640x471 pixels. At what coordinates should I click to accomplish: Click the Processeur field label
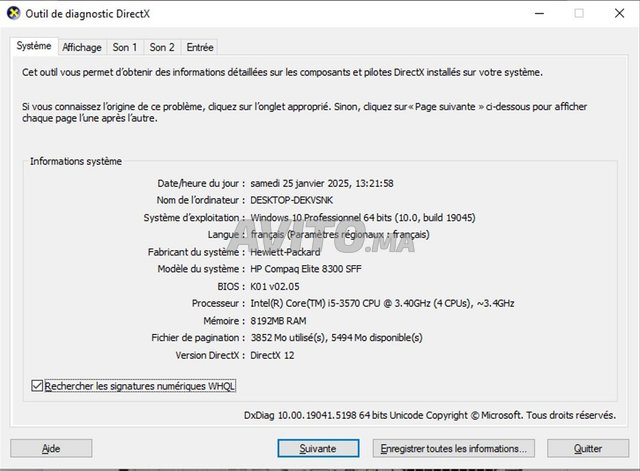pos(218,303)
